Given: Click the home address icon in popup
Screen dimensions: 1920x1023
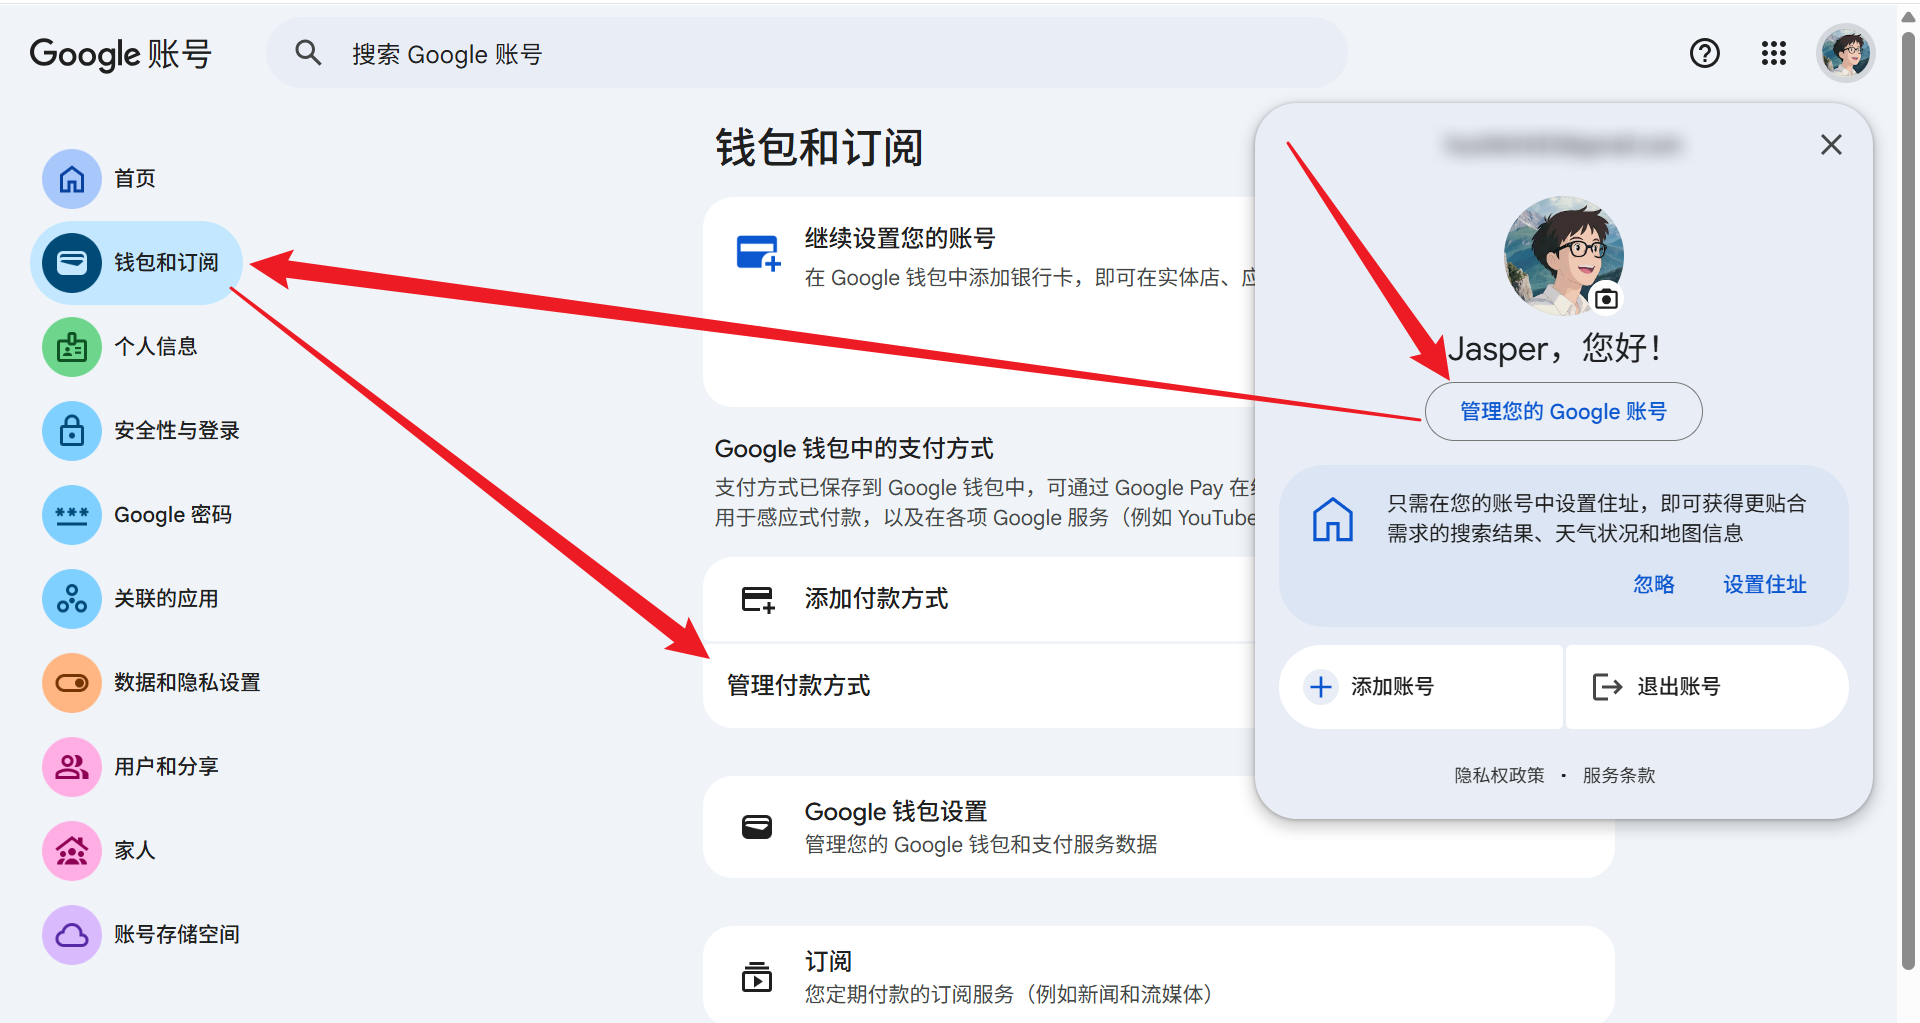Looking at the screenshot, I should 1333,519.
